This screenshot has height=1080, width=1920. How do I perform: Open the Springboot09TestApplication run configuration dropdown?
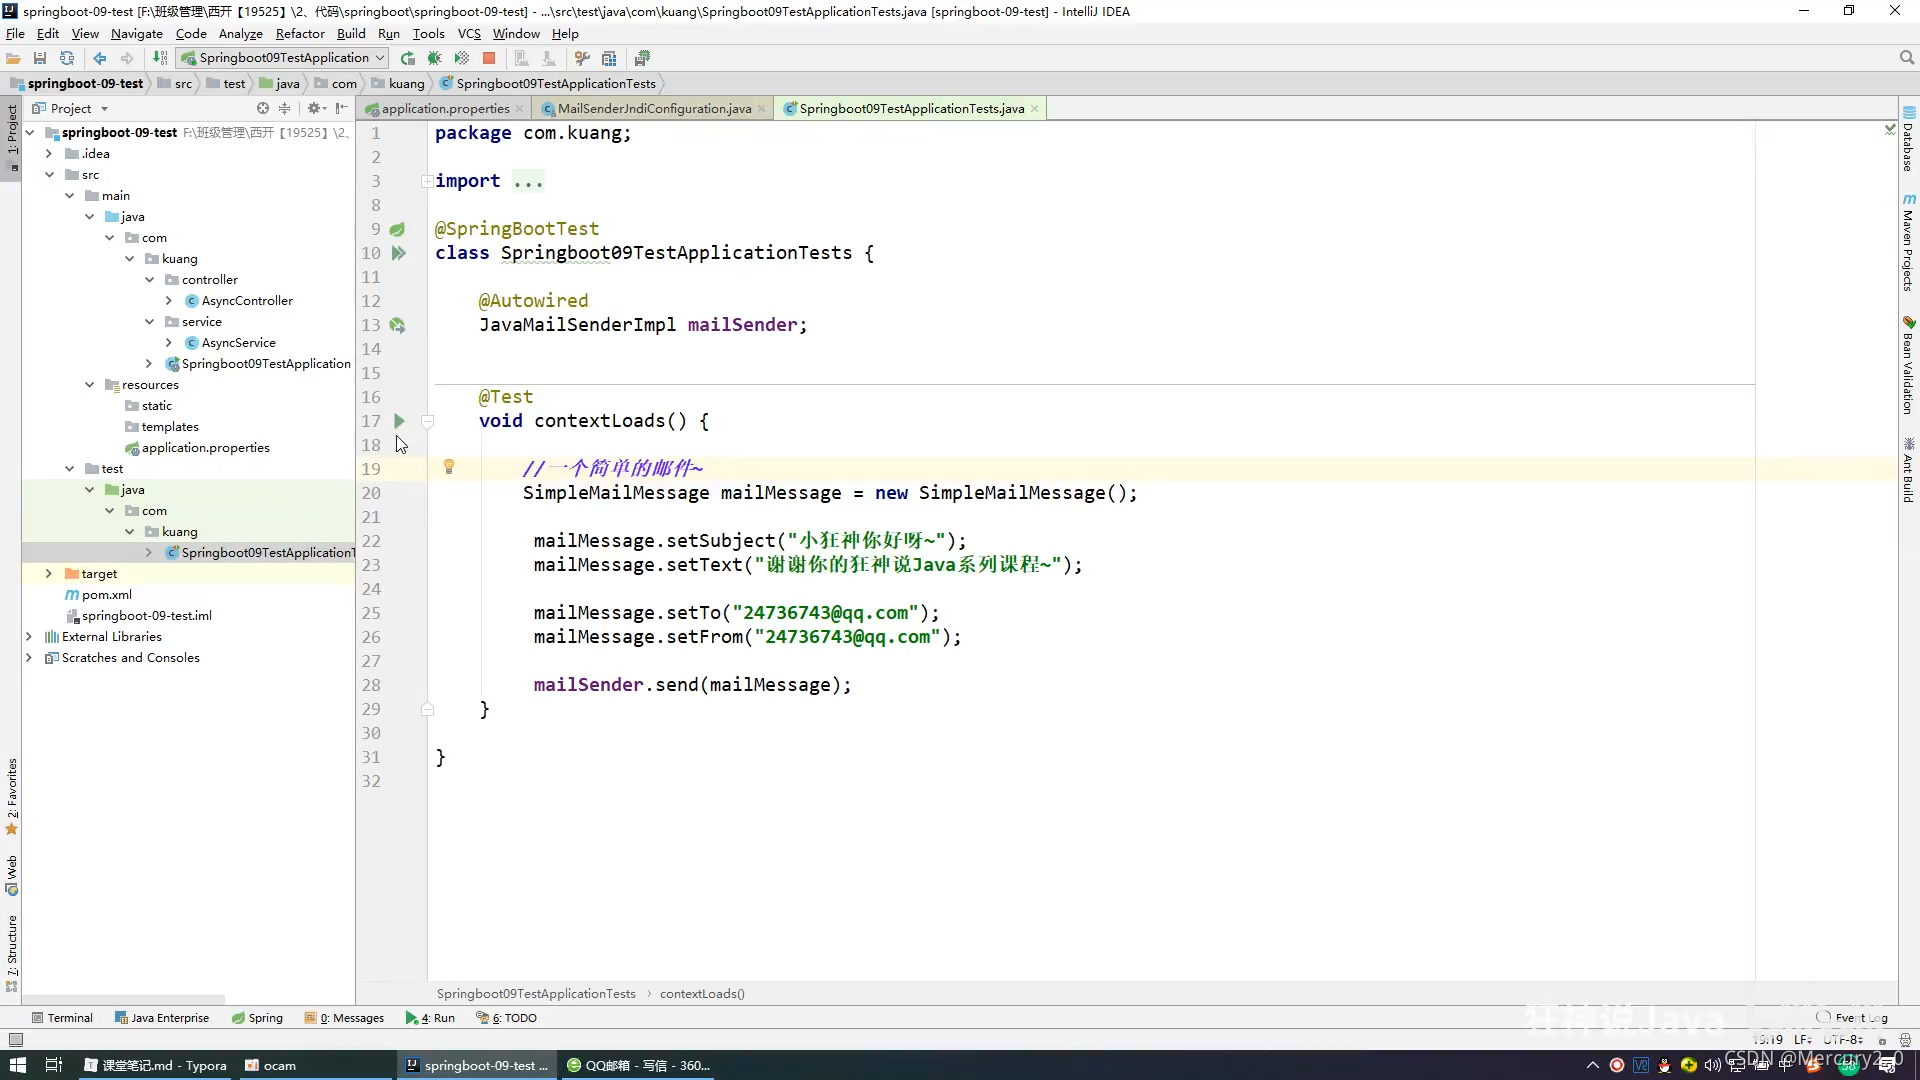pos(283,58)
